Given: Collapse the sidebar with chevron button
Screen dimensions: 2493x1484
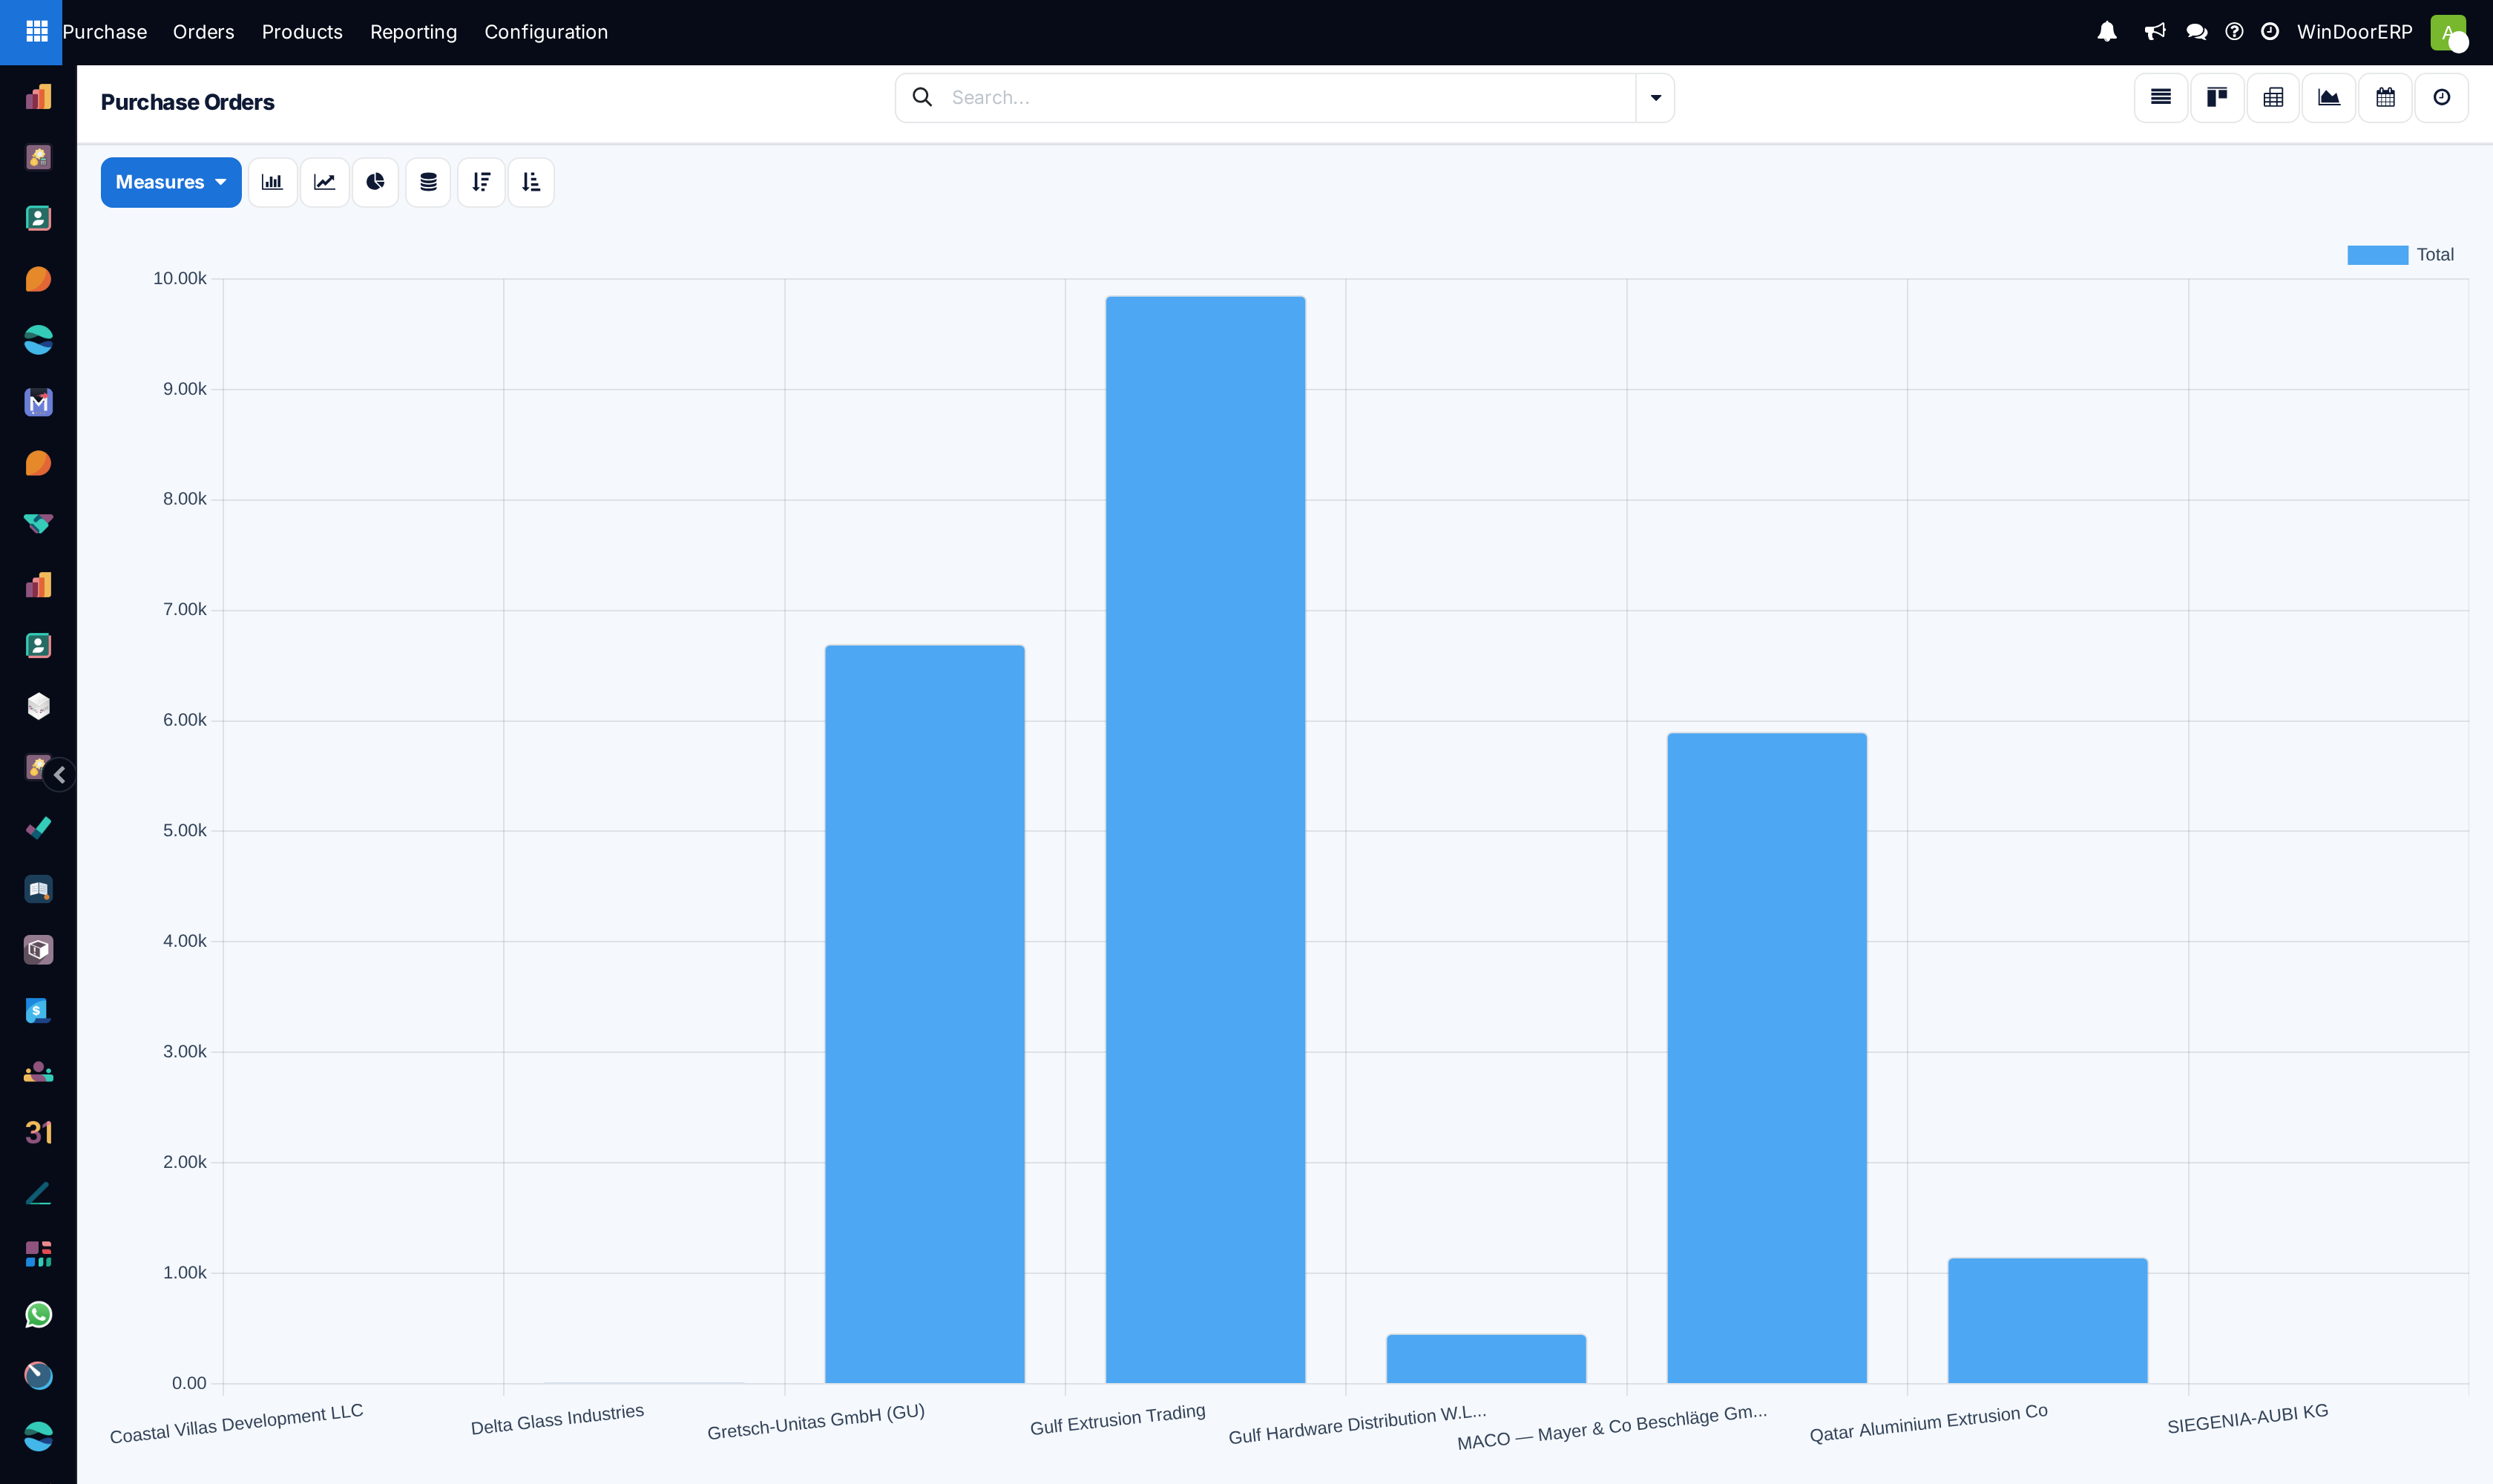Looking at the screenshot, I should point(60,775).
